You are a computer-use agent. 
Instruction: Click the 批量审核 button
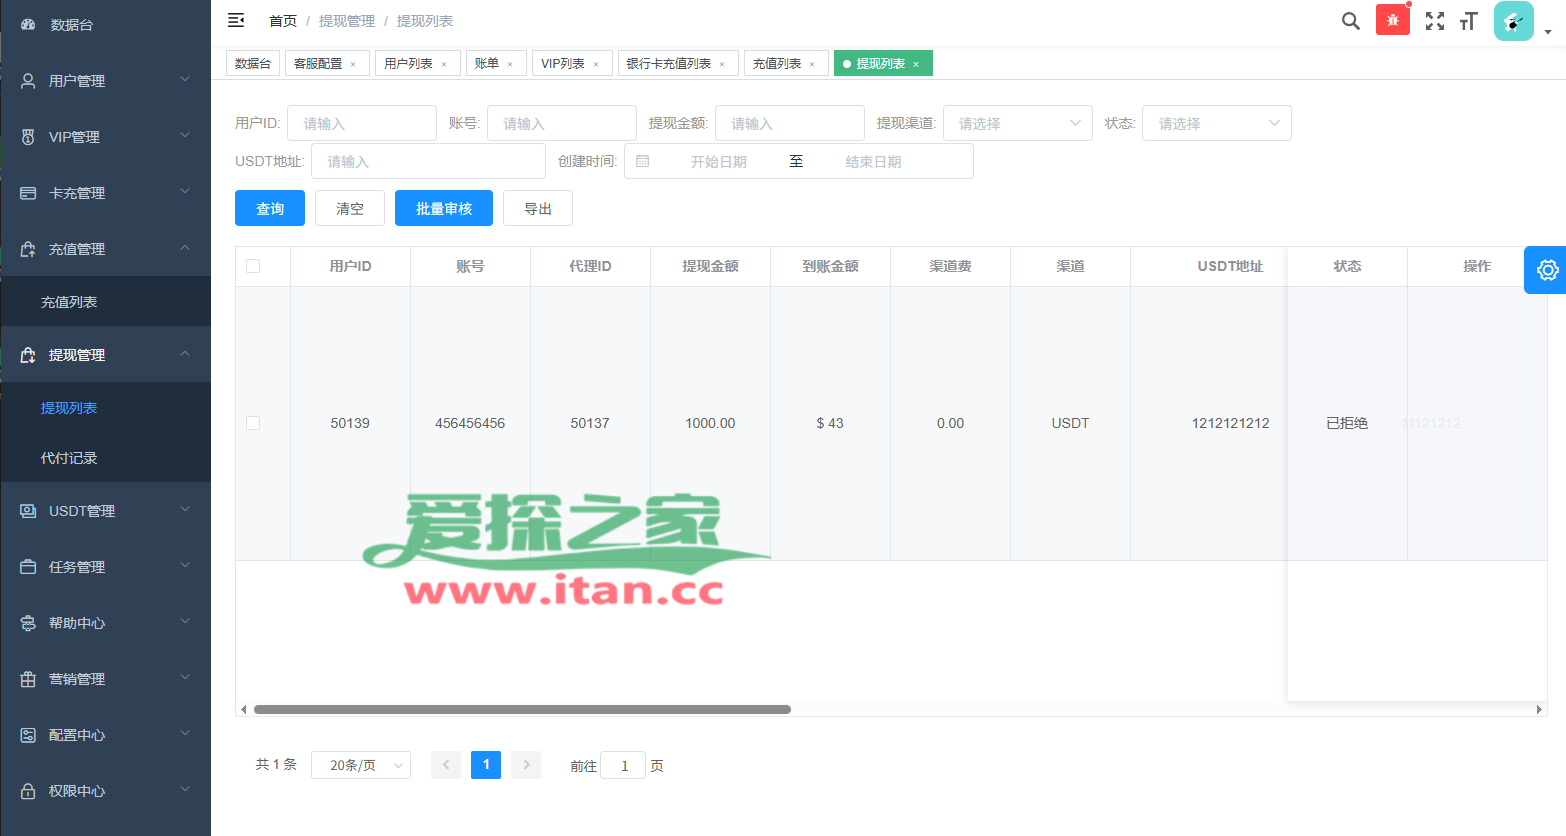pyautogui.click(x=443, y=208)
